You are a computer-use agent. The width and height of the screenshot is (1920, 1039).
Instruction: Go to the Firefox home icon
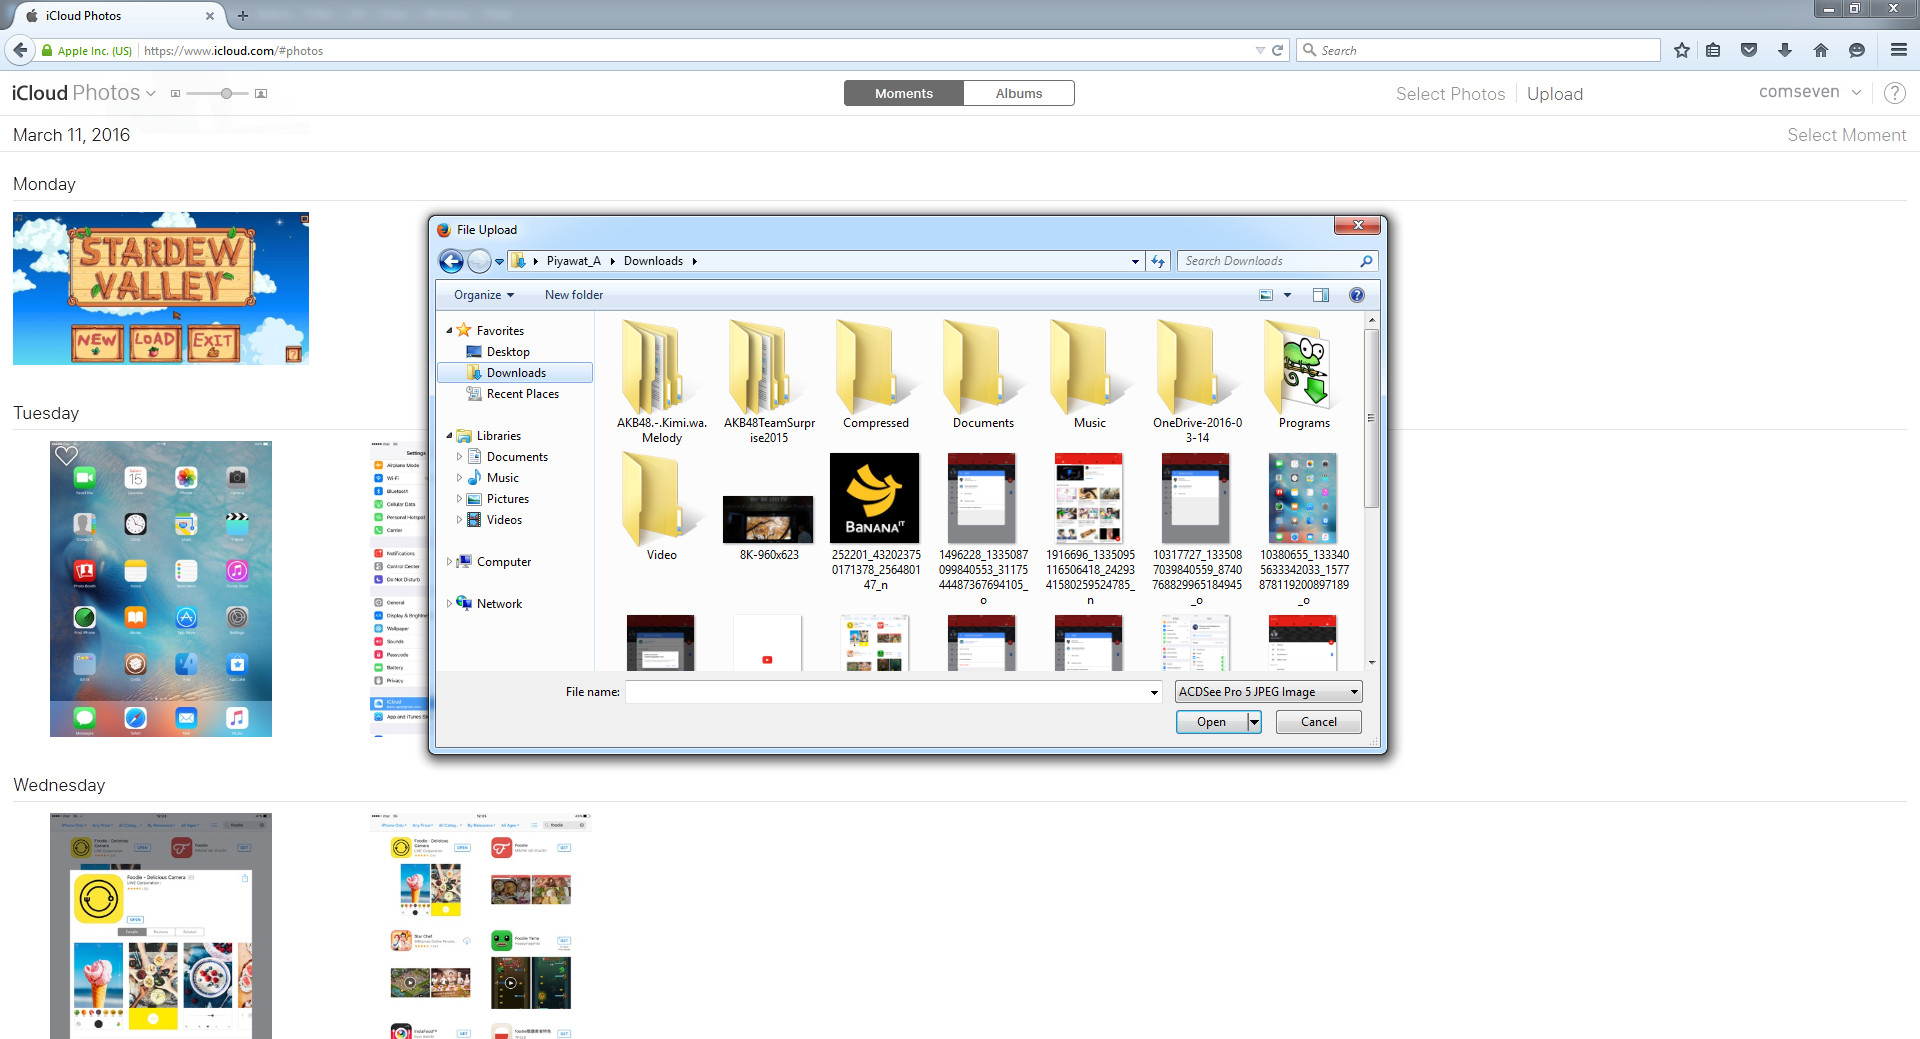(x=1821, y=50)
